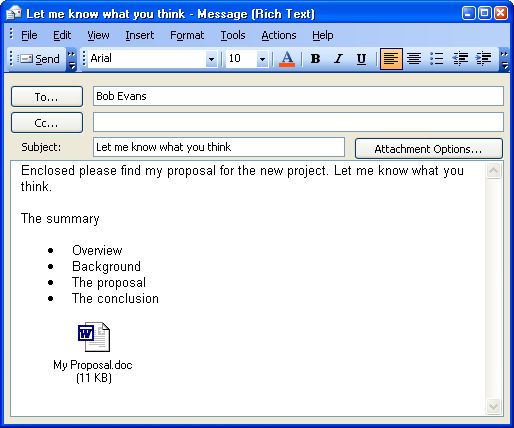514x428 pixels.
Task: Expand formatting toolbar options at right end
Action: [505, 59]
